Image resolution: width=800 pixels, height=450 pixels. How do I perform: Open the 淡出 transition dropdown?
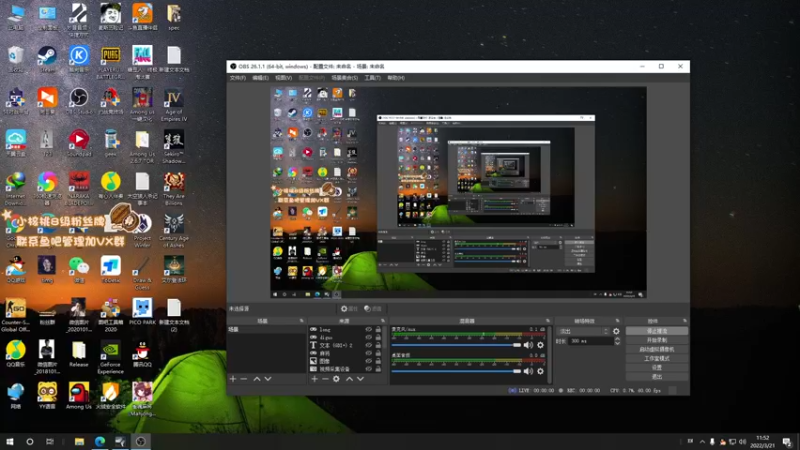coord(582,331)
